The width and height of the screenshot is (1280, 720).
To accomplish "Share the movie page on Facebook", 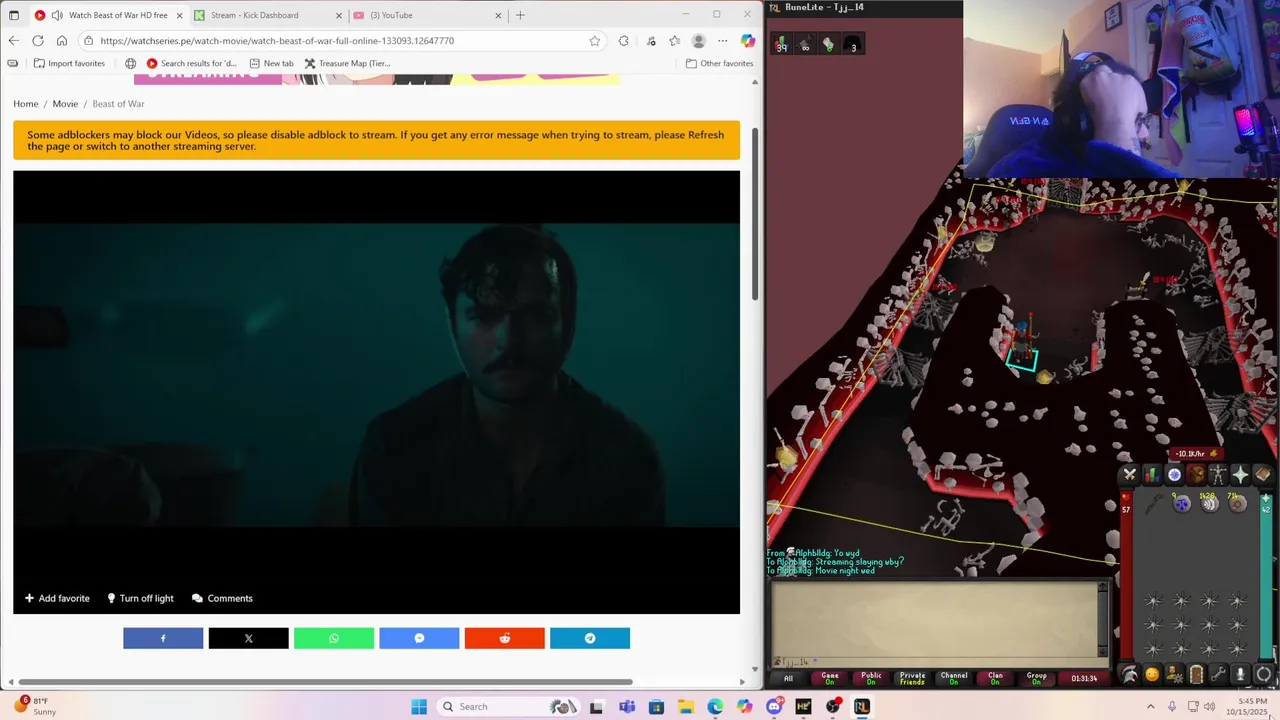I will pyautogui.click(x=163, y=638).
